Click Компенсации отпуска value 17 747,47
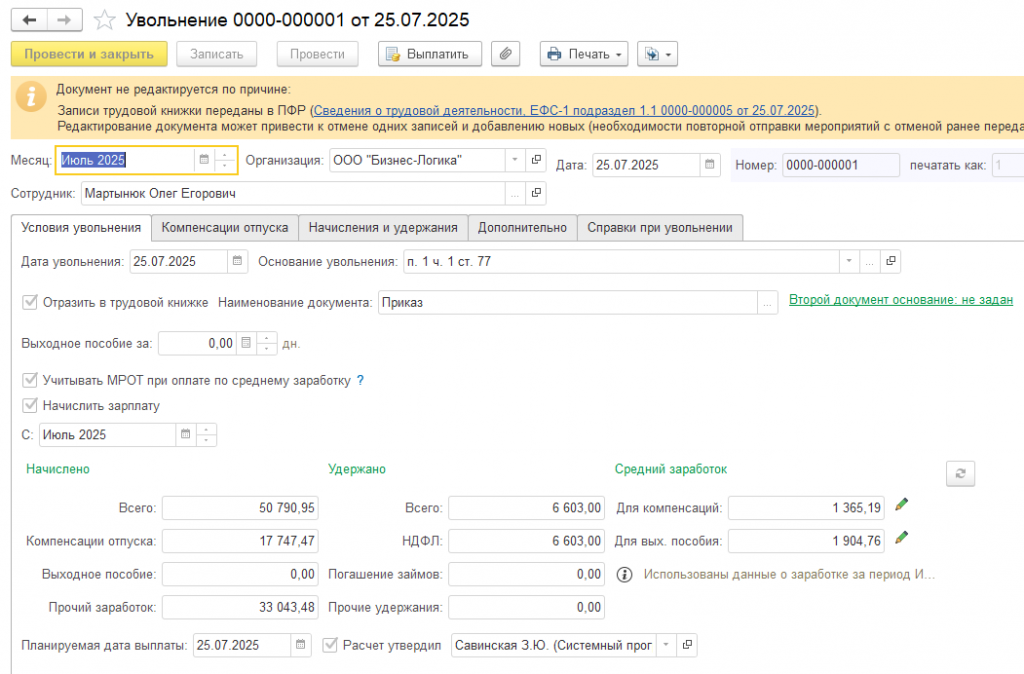This screenshot has width=1024, height=674. pyautogui.click(x=240, y=541)
